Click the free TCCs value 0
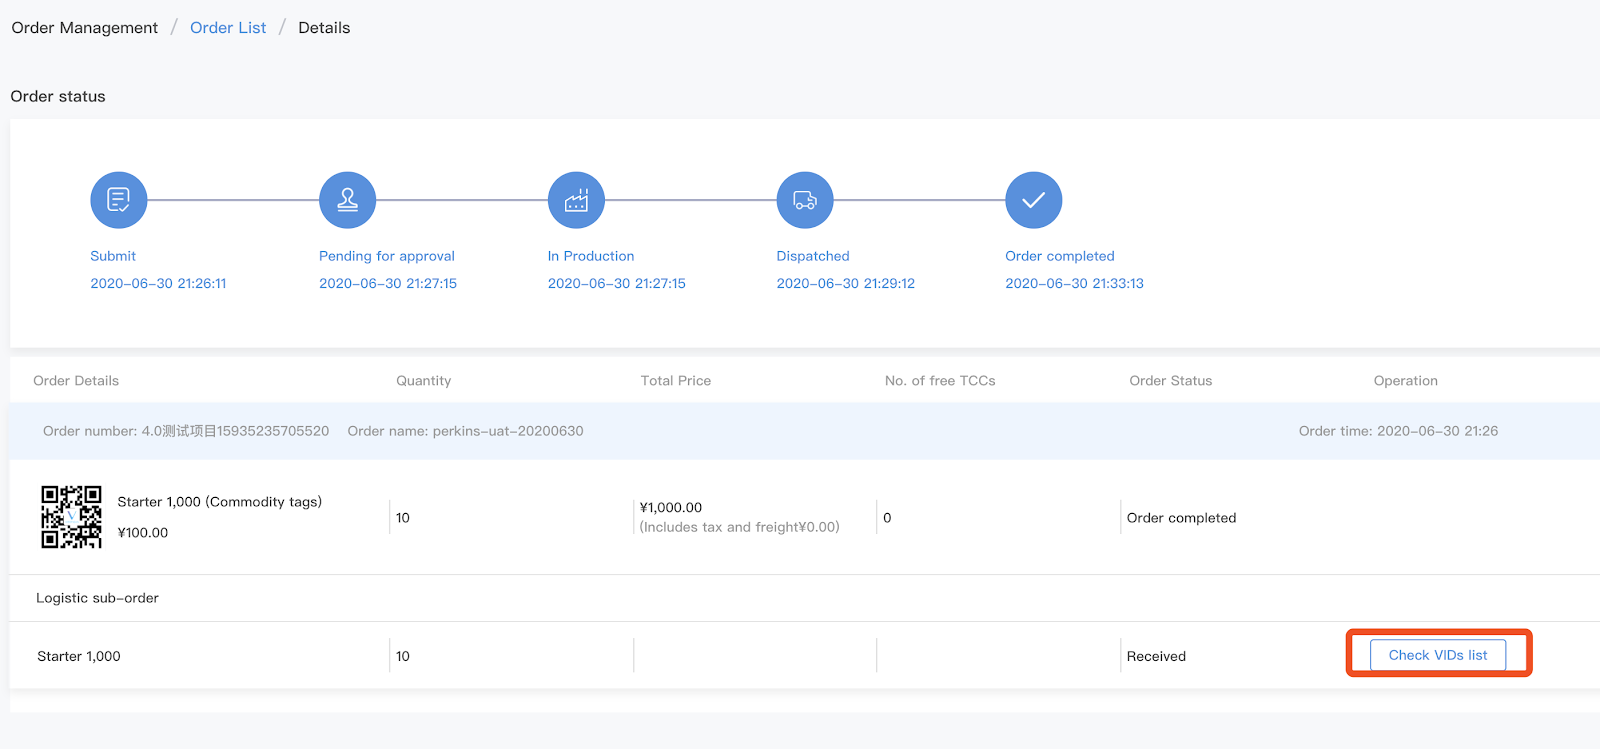Image resolution: width=1600 pixels, height=749 pixels. (887, 518)
